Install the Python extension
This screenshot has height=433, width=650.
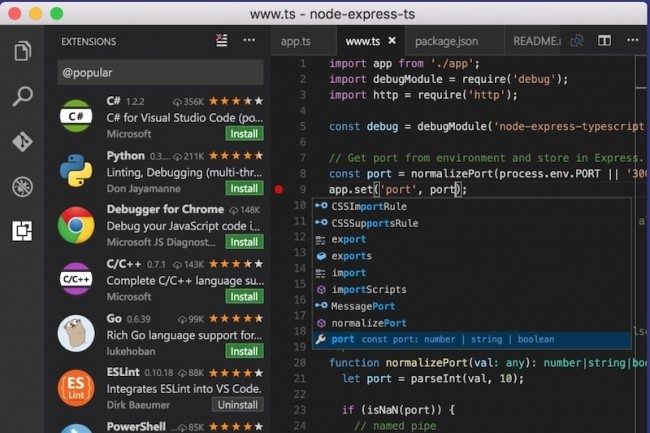tap(243, 188)
